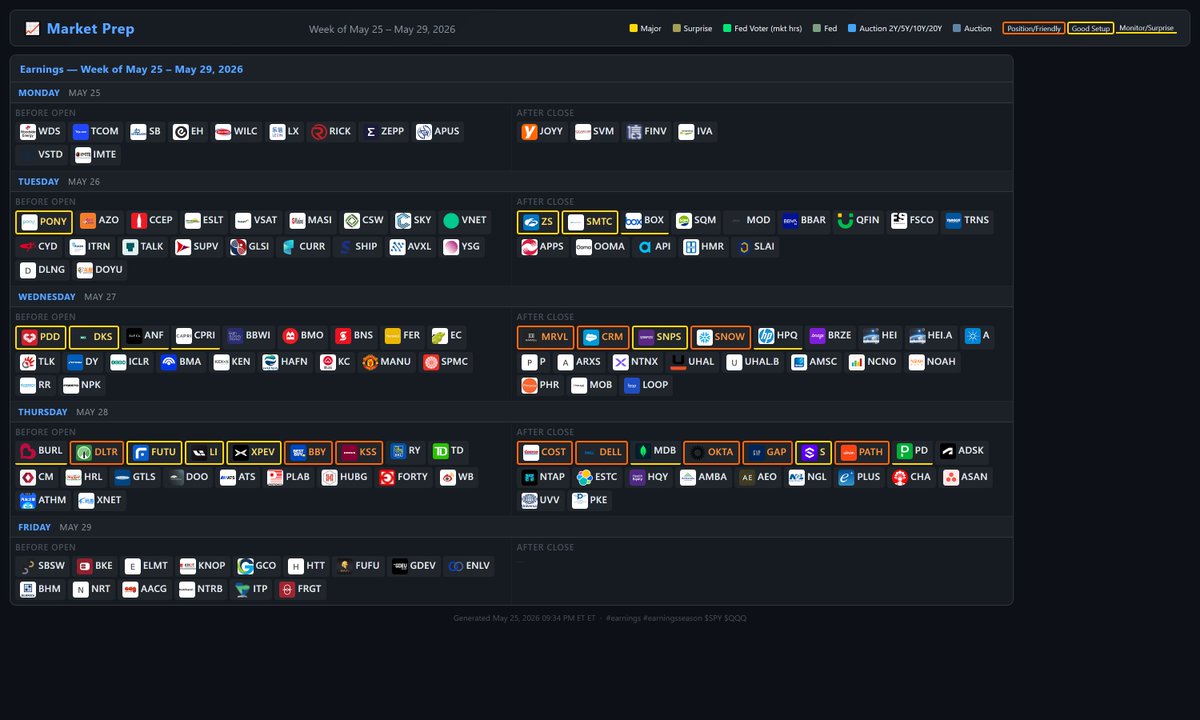Viewport: 1200px width, 720px height.
Task: Click the PDD red logo icon
Action: pyautogui.click(x=29, y=337)
